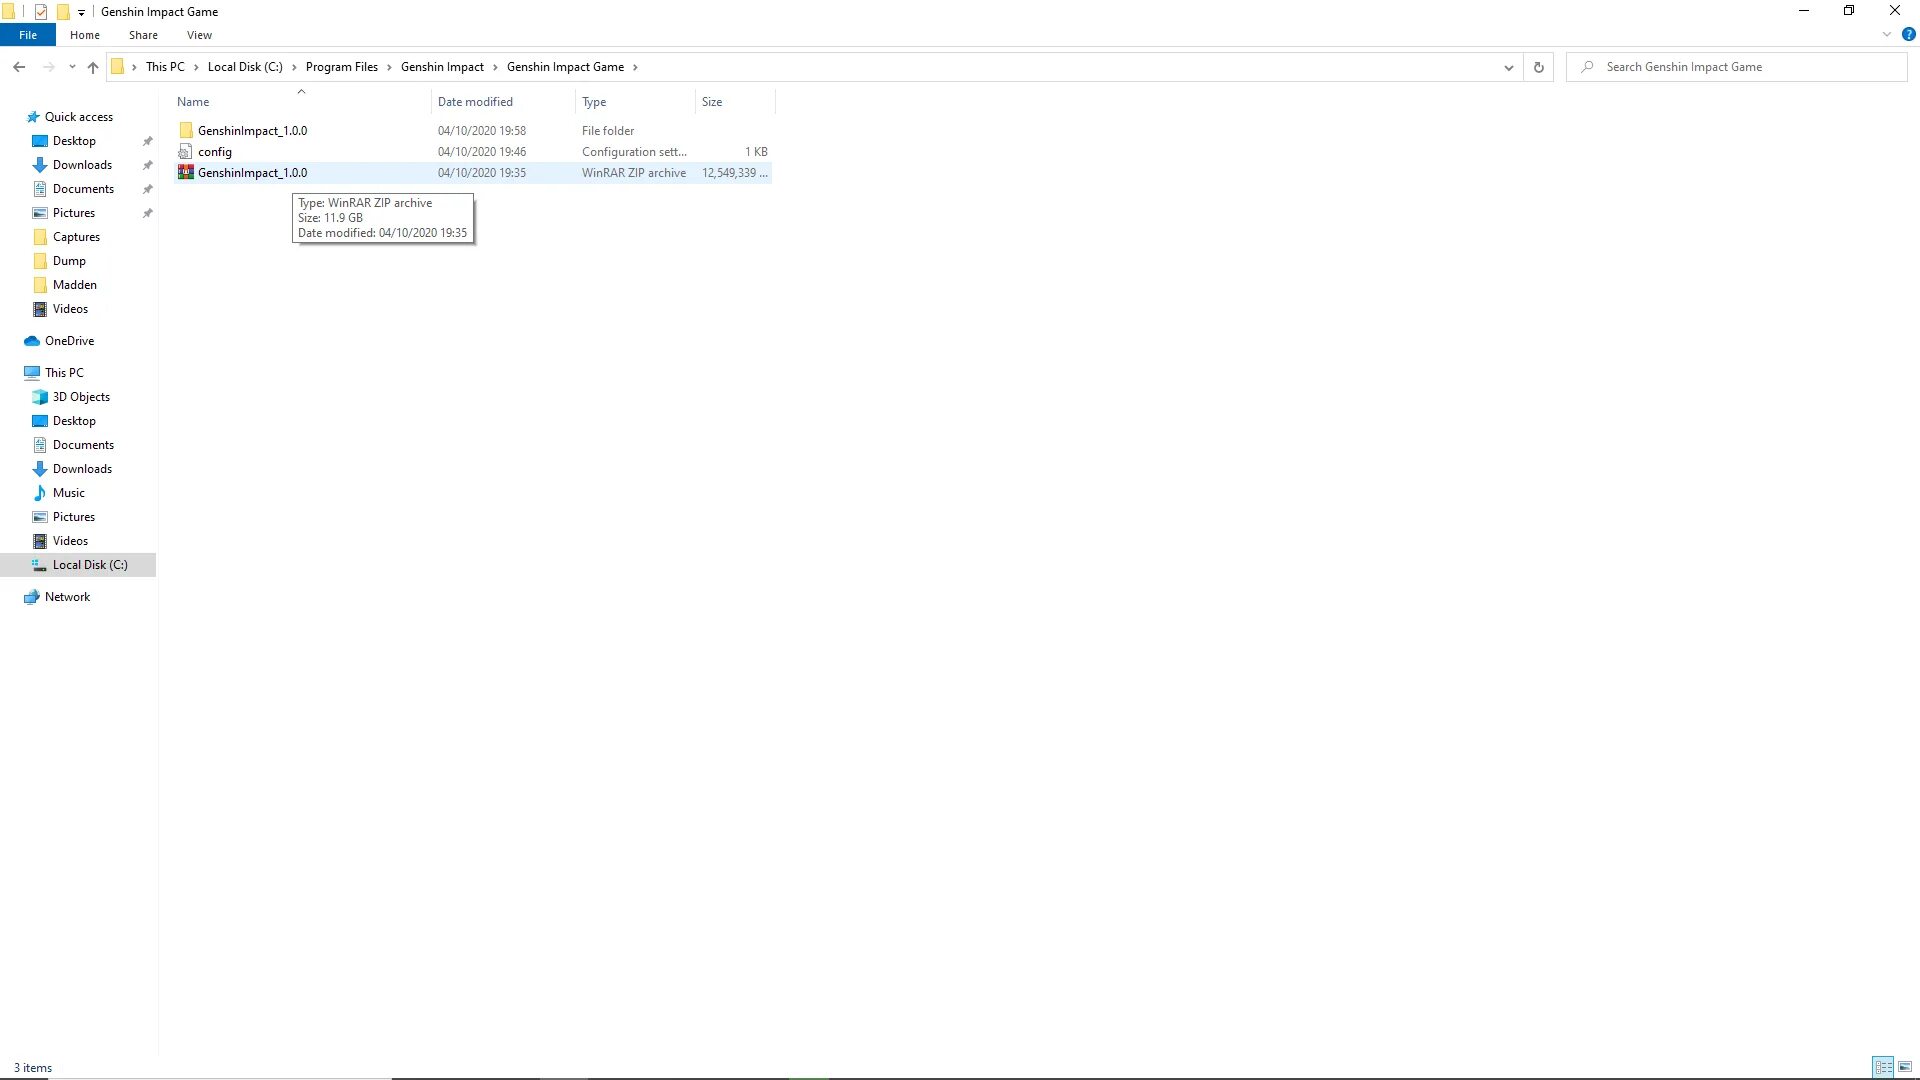
Task: Open the Share ribbon tab
Action: pyautogui.click(x=143, y=35)
